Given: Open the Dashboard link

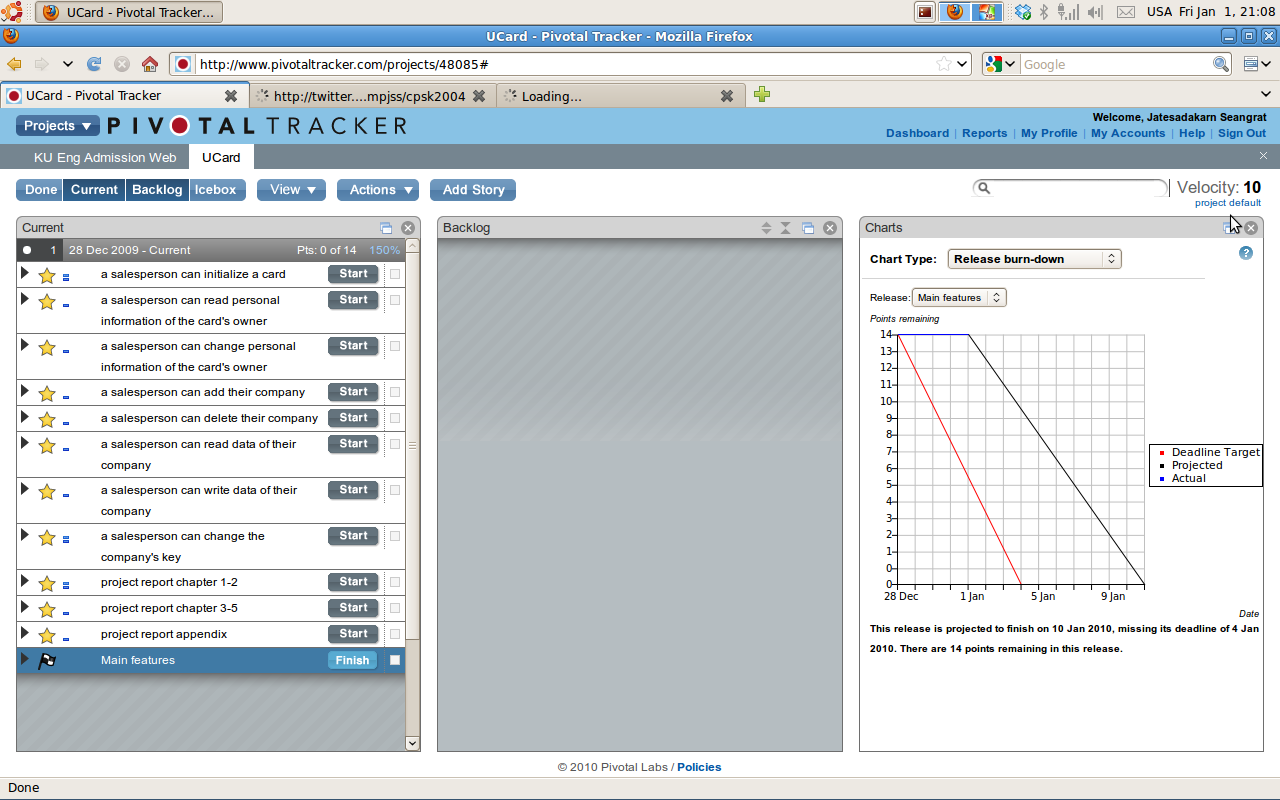Looking at the screenshot, I should tap(917, 133).
